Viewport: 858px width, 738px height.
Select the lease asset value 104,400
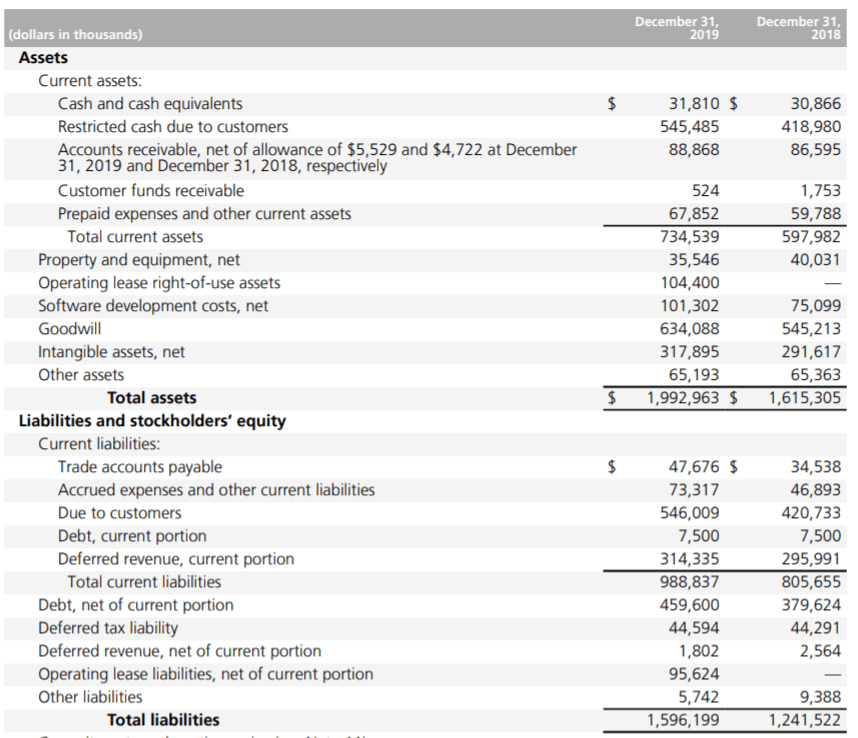[689, 282]
